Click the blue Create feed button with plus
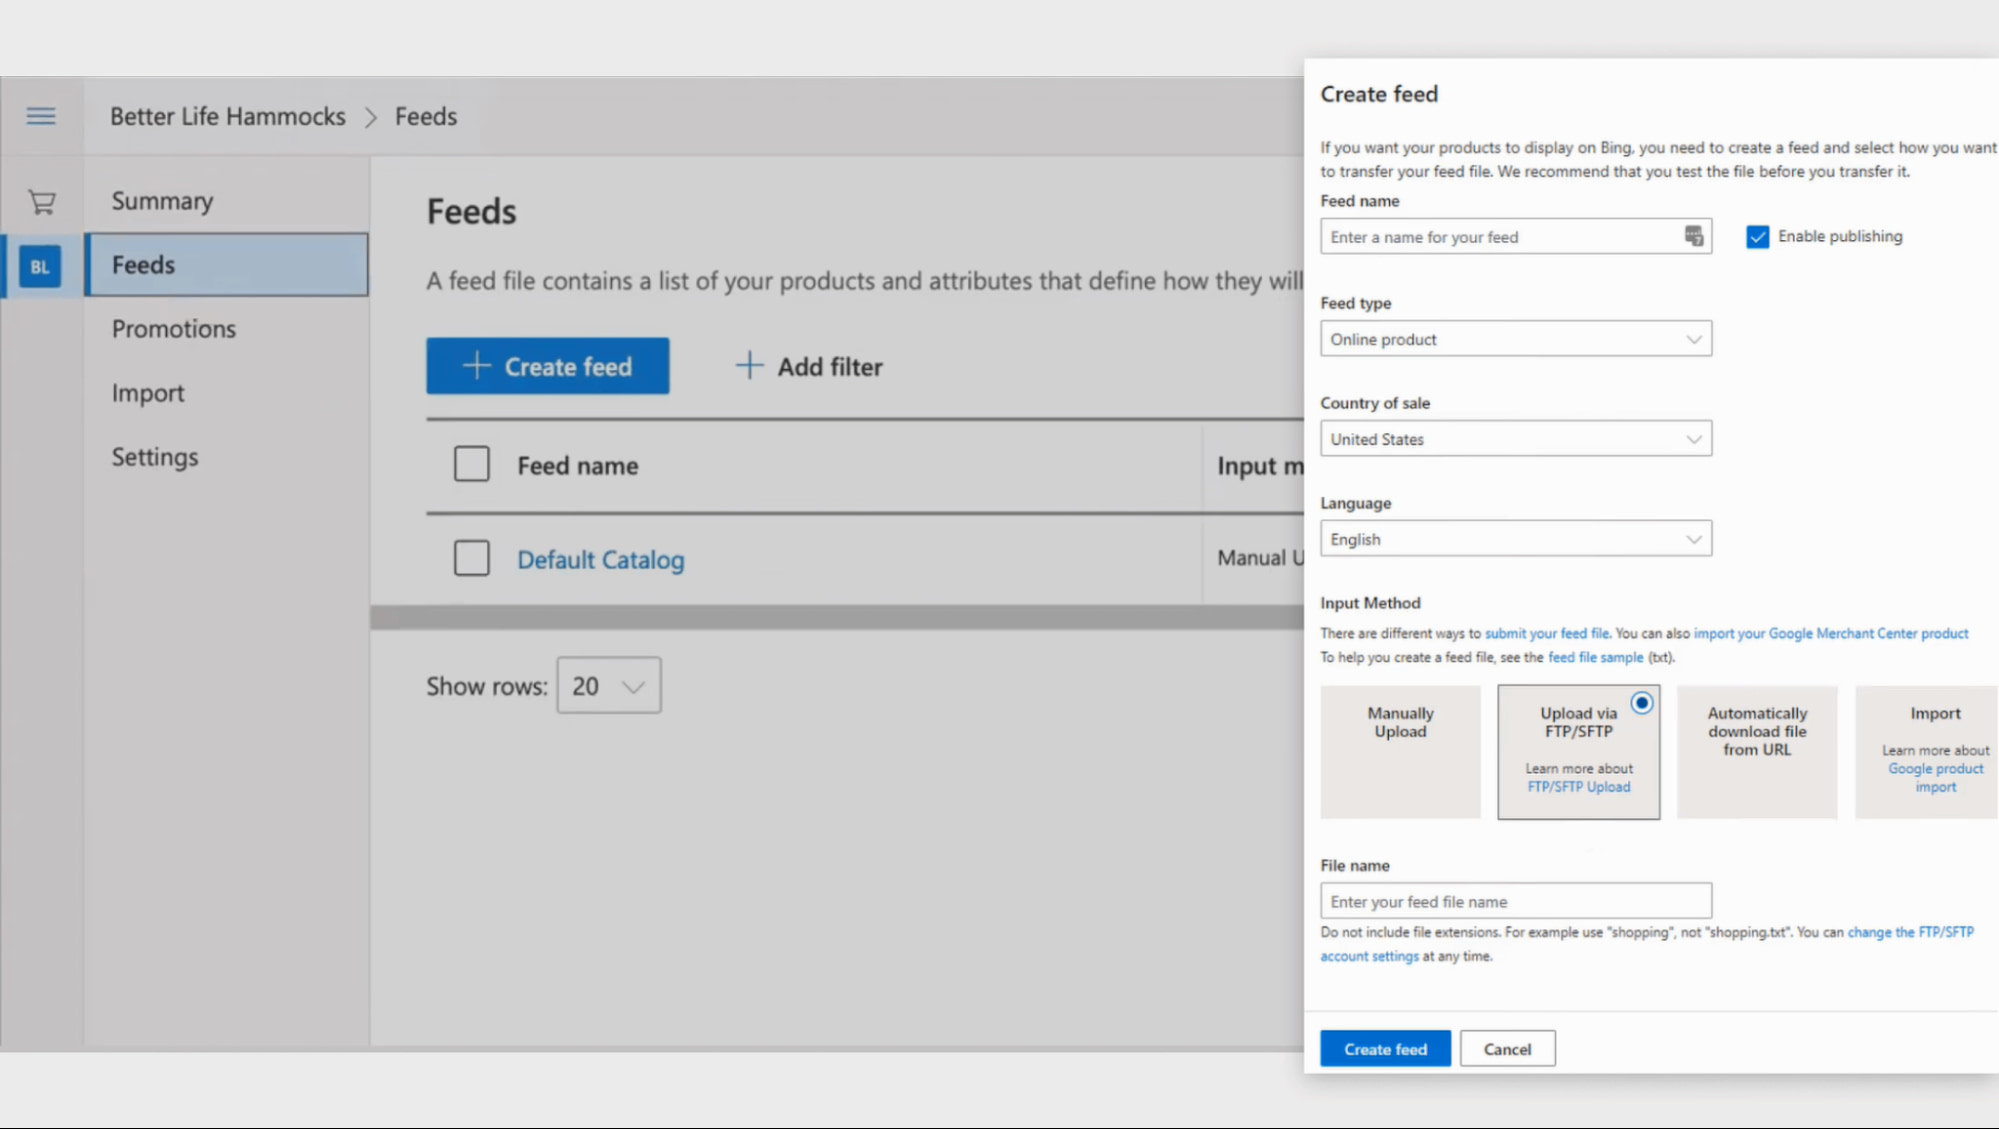Viewport: 1999px width, 1129px height. click(x=548, y=366)
